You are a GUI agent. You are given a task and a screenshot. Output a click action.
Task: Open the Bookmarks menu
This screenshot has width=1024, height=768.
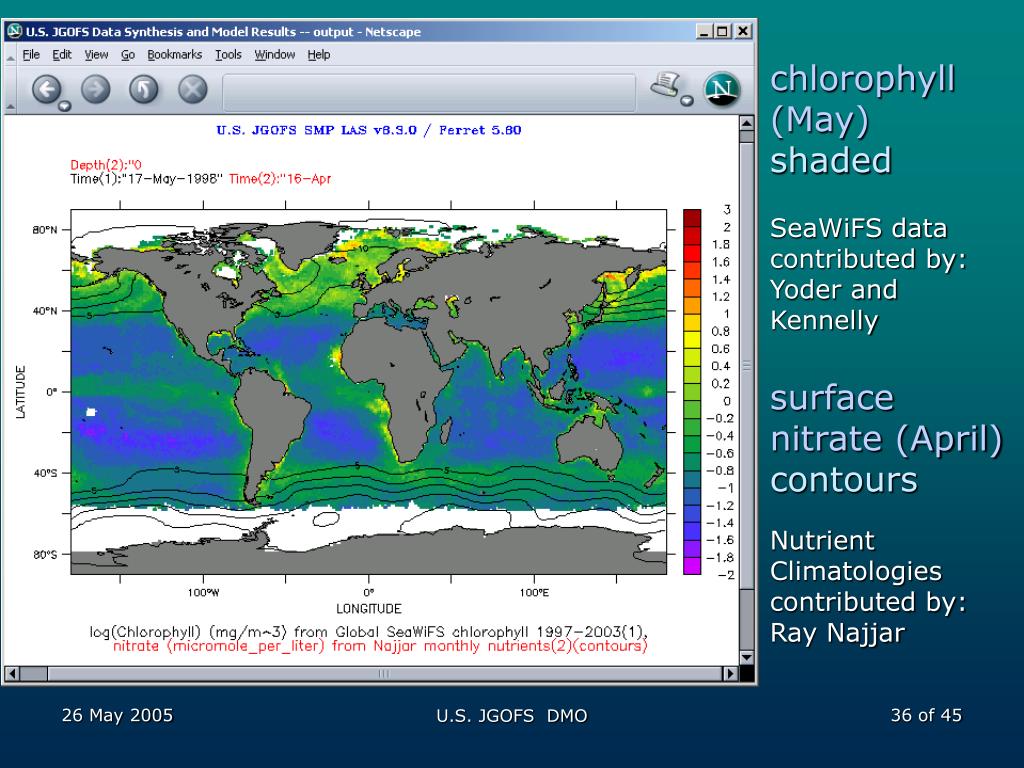pos(174,55)
